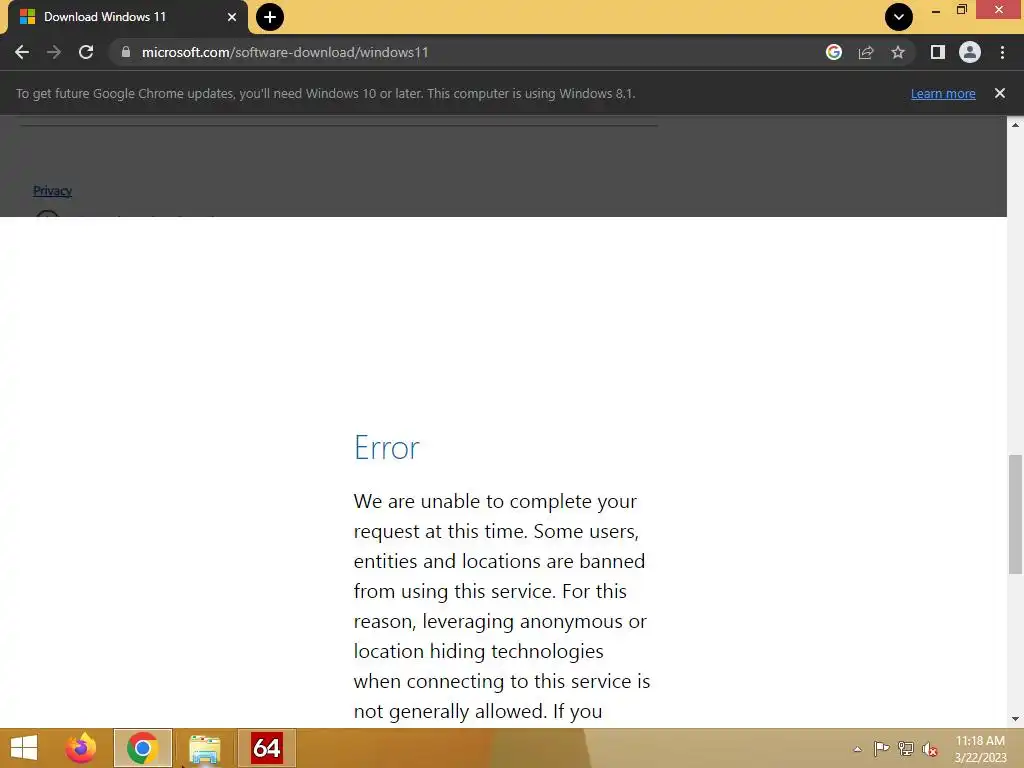The width and height of the screenshot is (1024, 768).
Task: Share this page using the share icon
Action: (x=866, y=52)
